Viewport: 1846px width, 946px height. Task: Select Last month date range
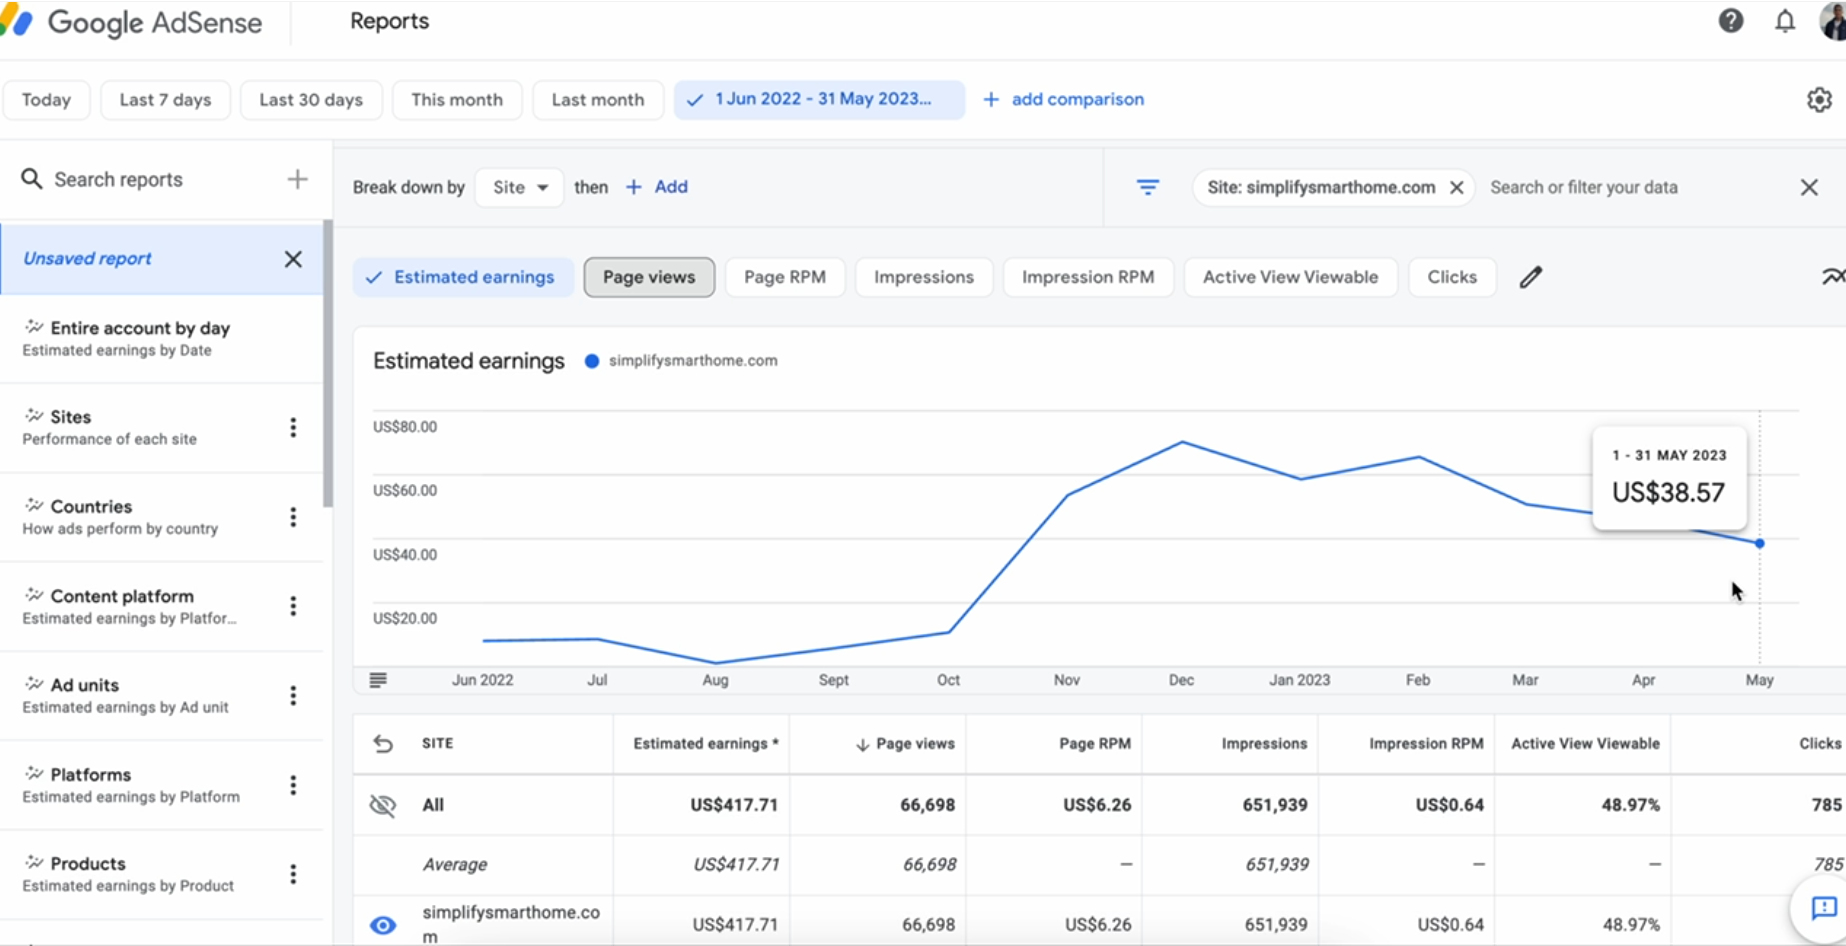(598, 100)
